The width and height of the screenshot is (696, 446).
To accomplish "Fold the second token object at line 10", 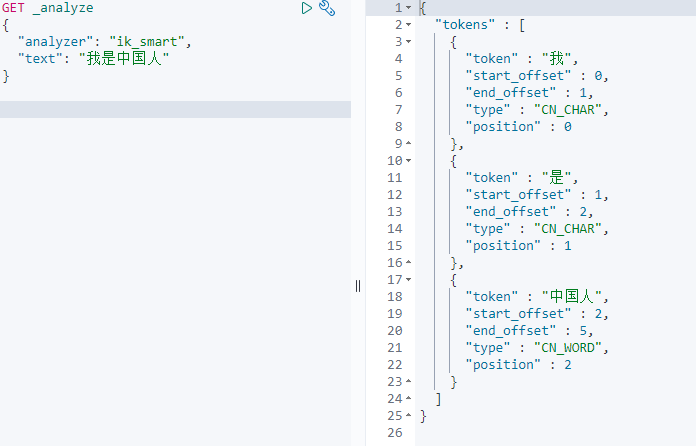I will click(410, 161).
